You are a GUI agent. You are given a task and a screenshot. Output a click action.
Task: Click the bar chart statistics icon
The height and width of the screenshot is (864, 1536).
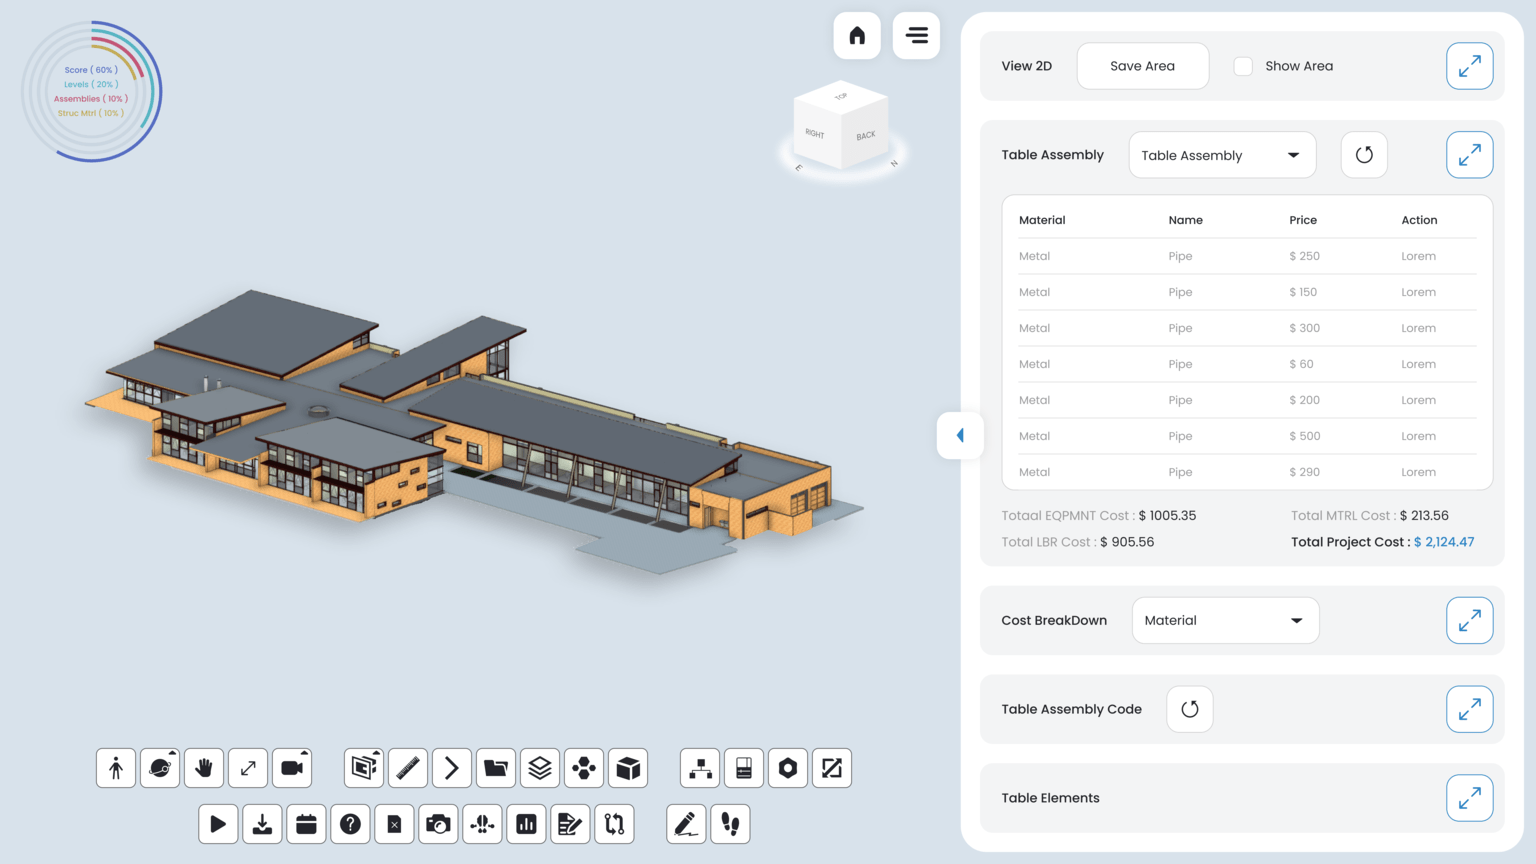point(526,824)
